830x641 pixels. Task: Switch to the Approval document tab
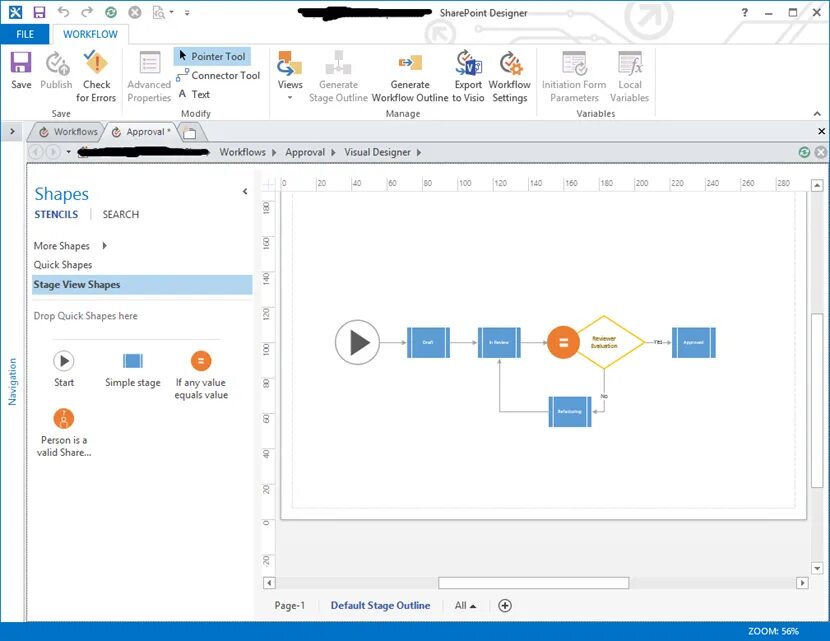(x=141, y=132)
